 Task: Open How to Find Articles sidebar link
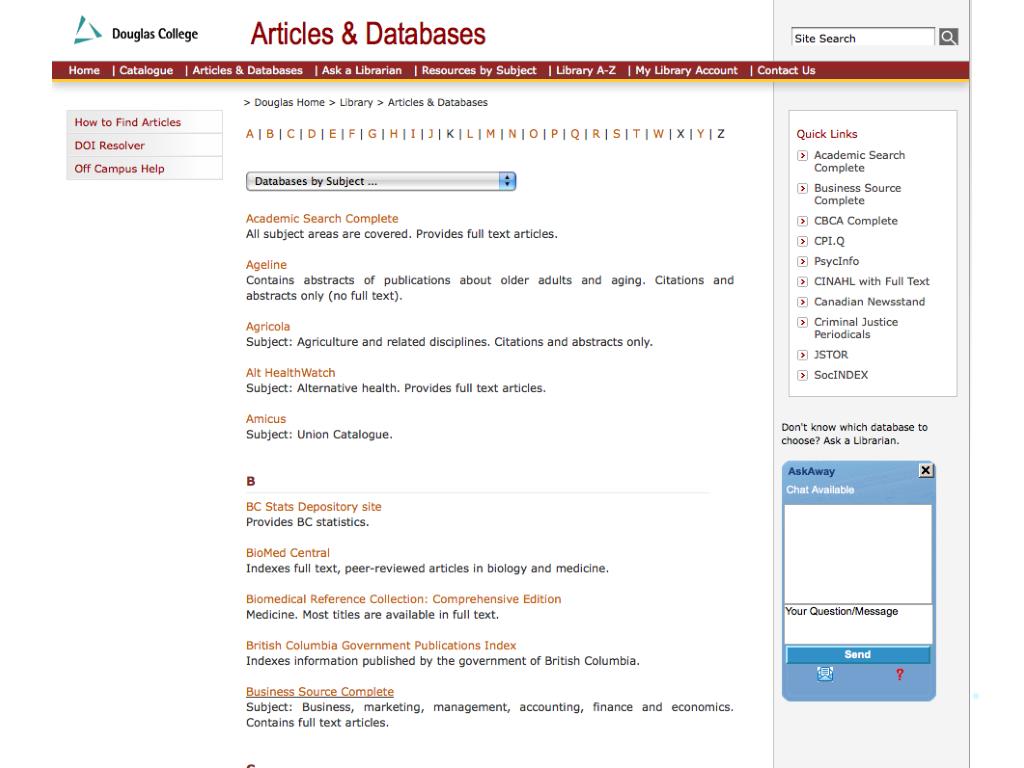tap(127, 122)
